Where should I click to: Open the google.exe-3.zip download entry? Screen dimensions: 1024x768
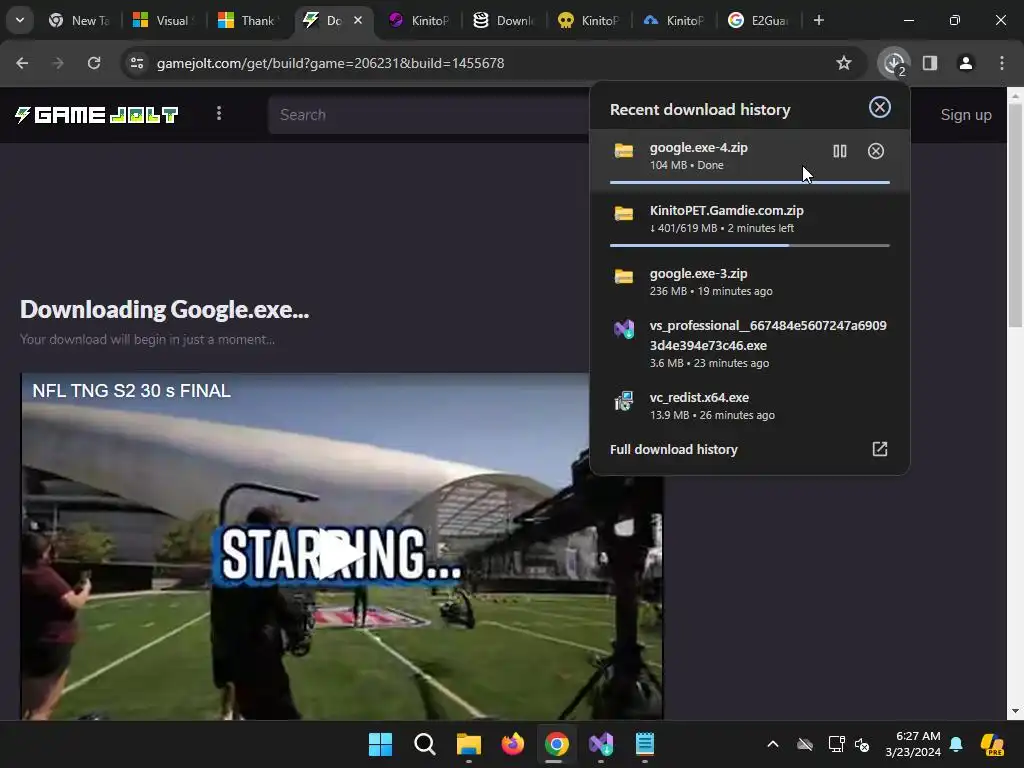(750, 282)
